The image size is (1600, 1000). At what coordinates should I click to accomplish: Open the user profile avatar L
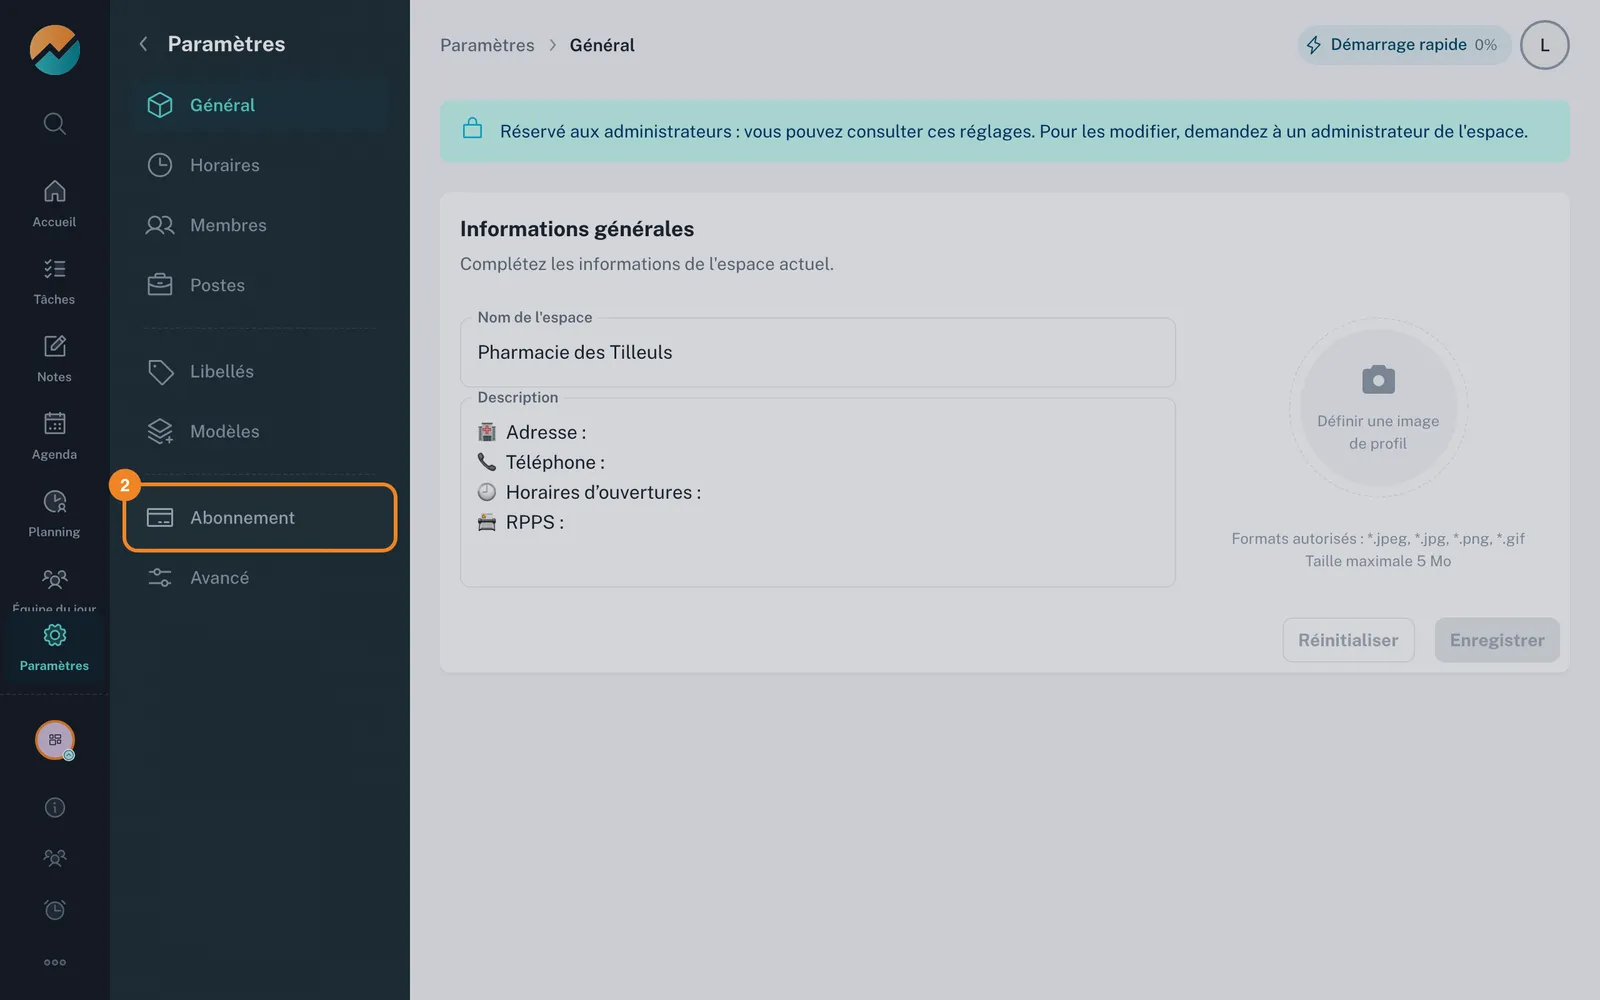point(1544,45)
